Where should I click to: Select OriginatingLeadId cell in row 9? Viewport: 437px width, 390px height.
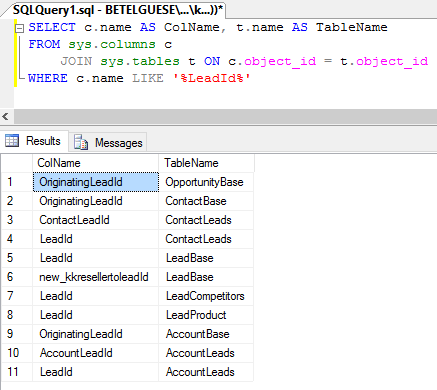coord(96,334)
